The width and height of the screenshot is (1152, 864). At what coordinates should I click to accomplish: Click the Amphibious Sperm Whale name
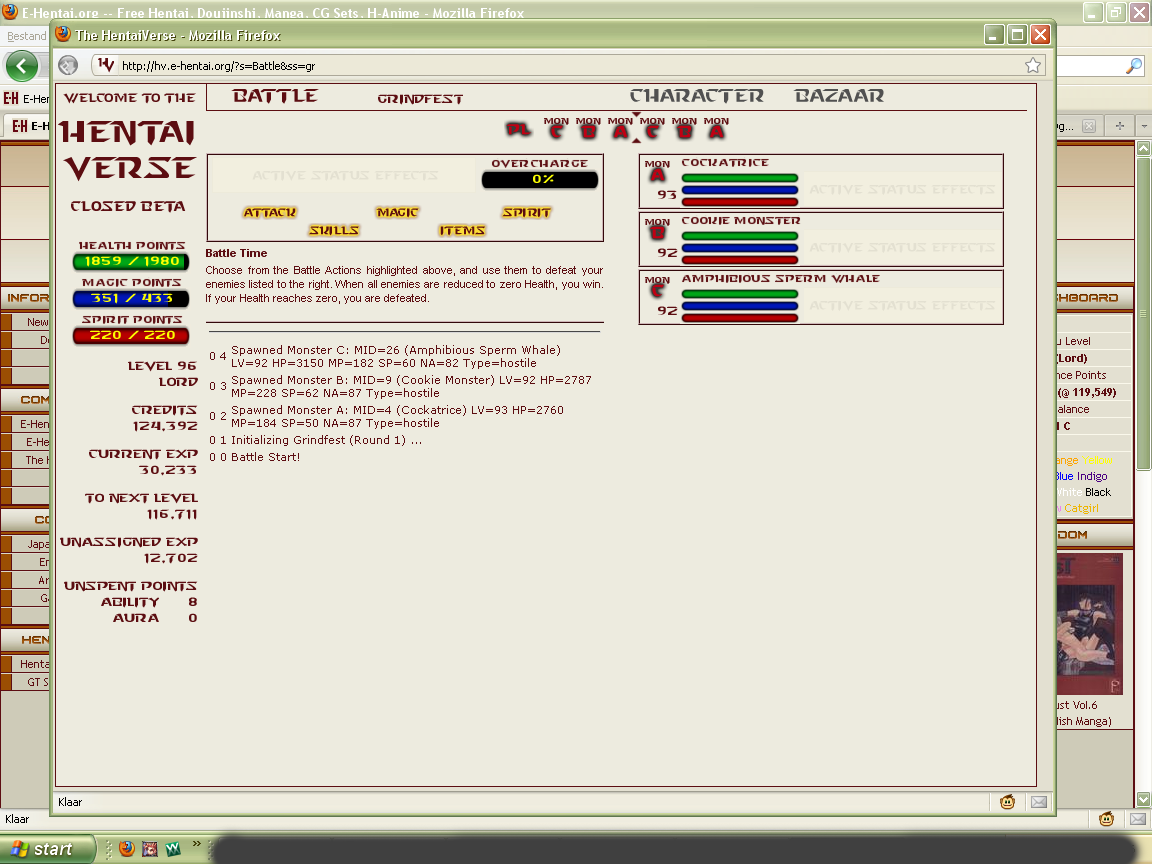[x=780, y=278]
